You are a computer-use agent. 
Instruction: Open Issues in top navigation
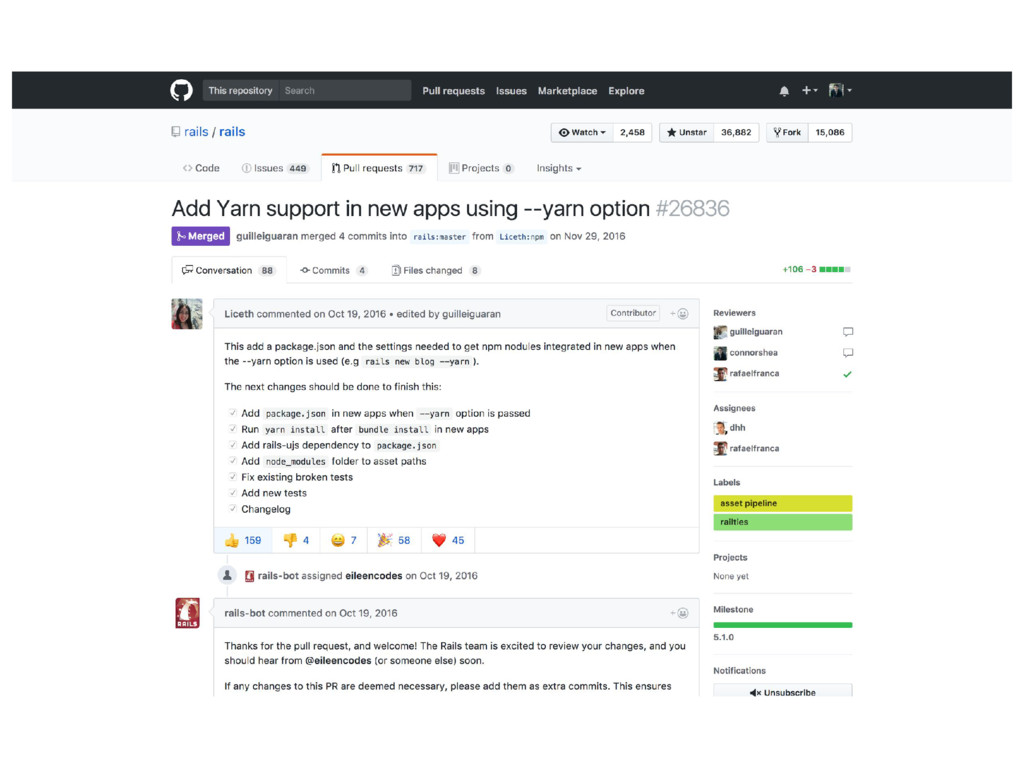click(x=511, y=91)
